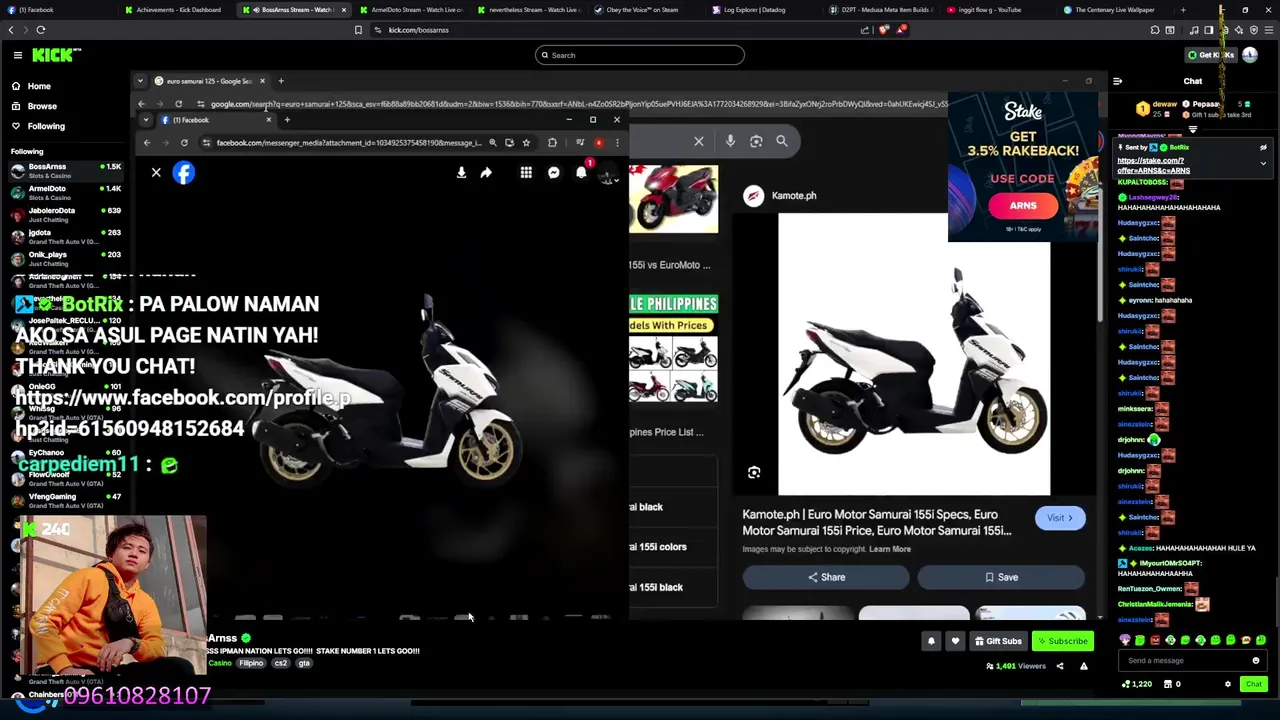1280x720 pixels.
Task: Click the Facebook window tab-search dropdown arrow
Action: pyautogui.click(x=146, y=120)
